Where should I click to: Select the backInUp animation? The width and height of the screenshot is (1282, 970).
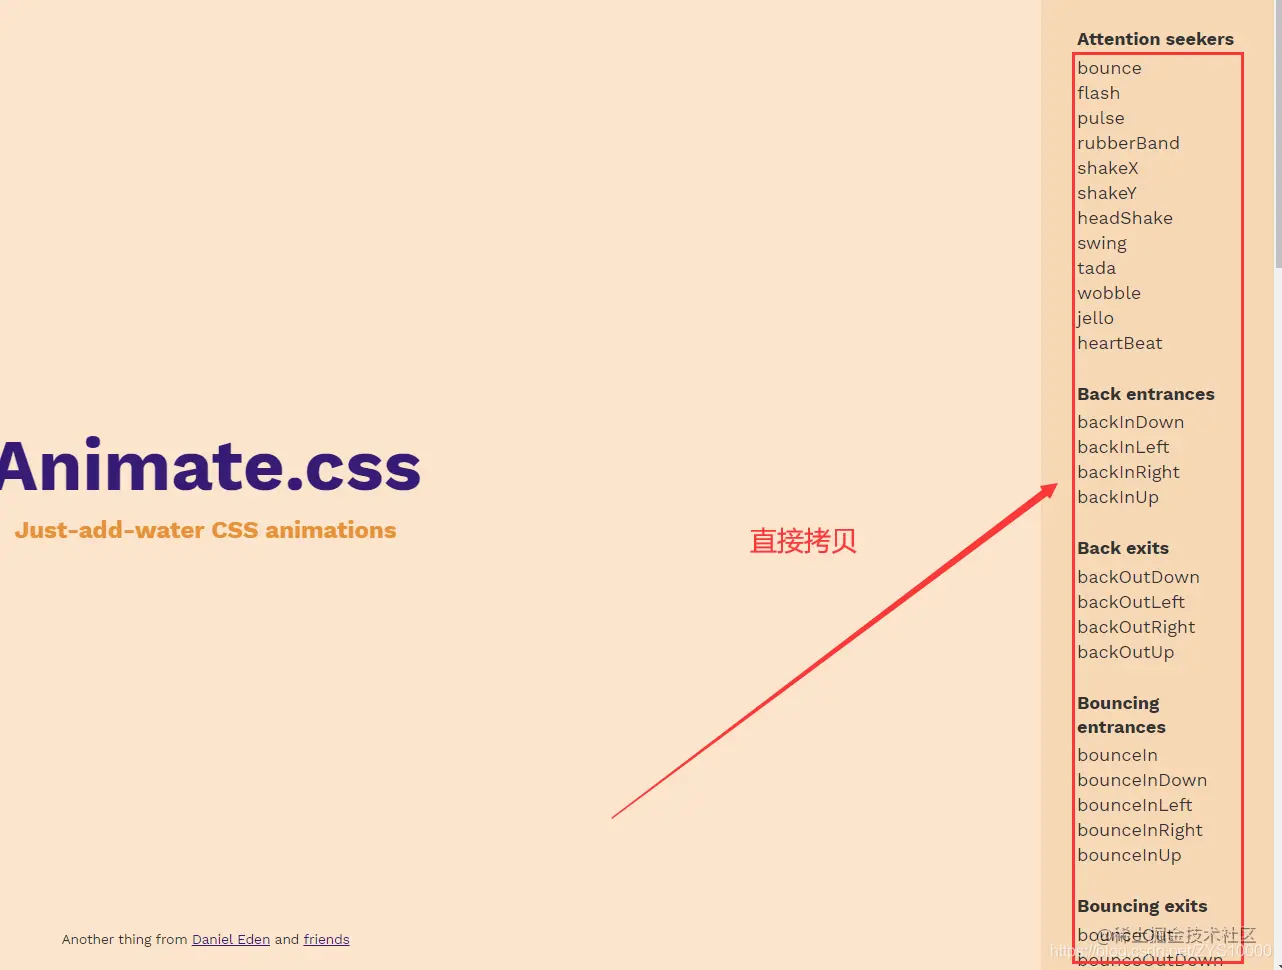pos(1118,497)
